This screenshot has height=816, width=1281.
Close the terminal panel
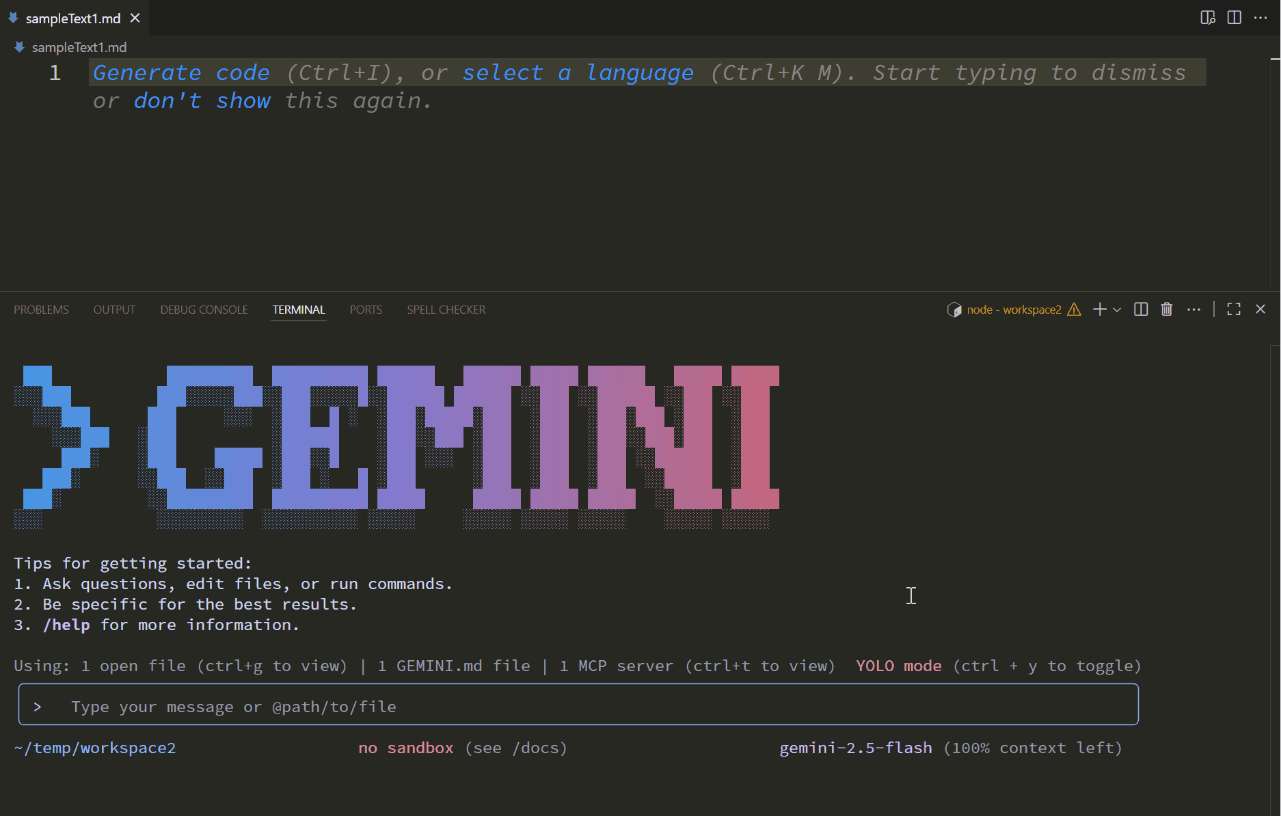point(1260,310)
